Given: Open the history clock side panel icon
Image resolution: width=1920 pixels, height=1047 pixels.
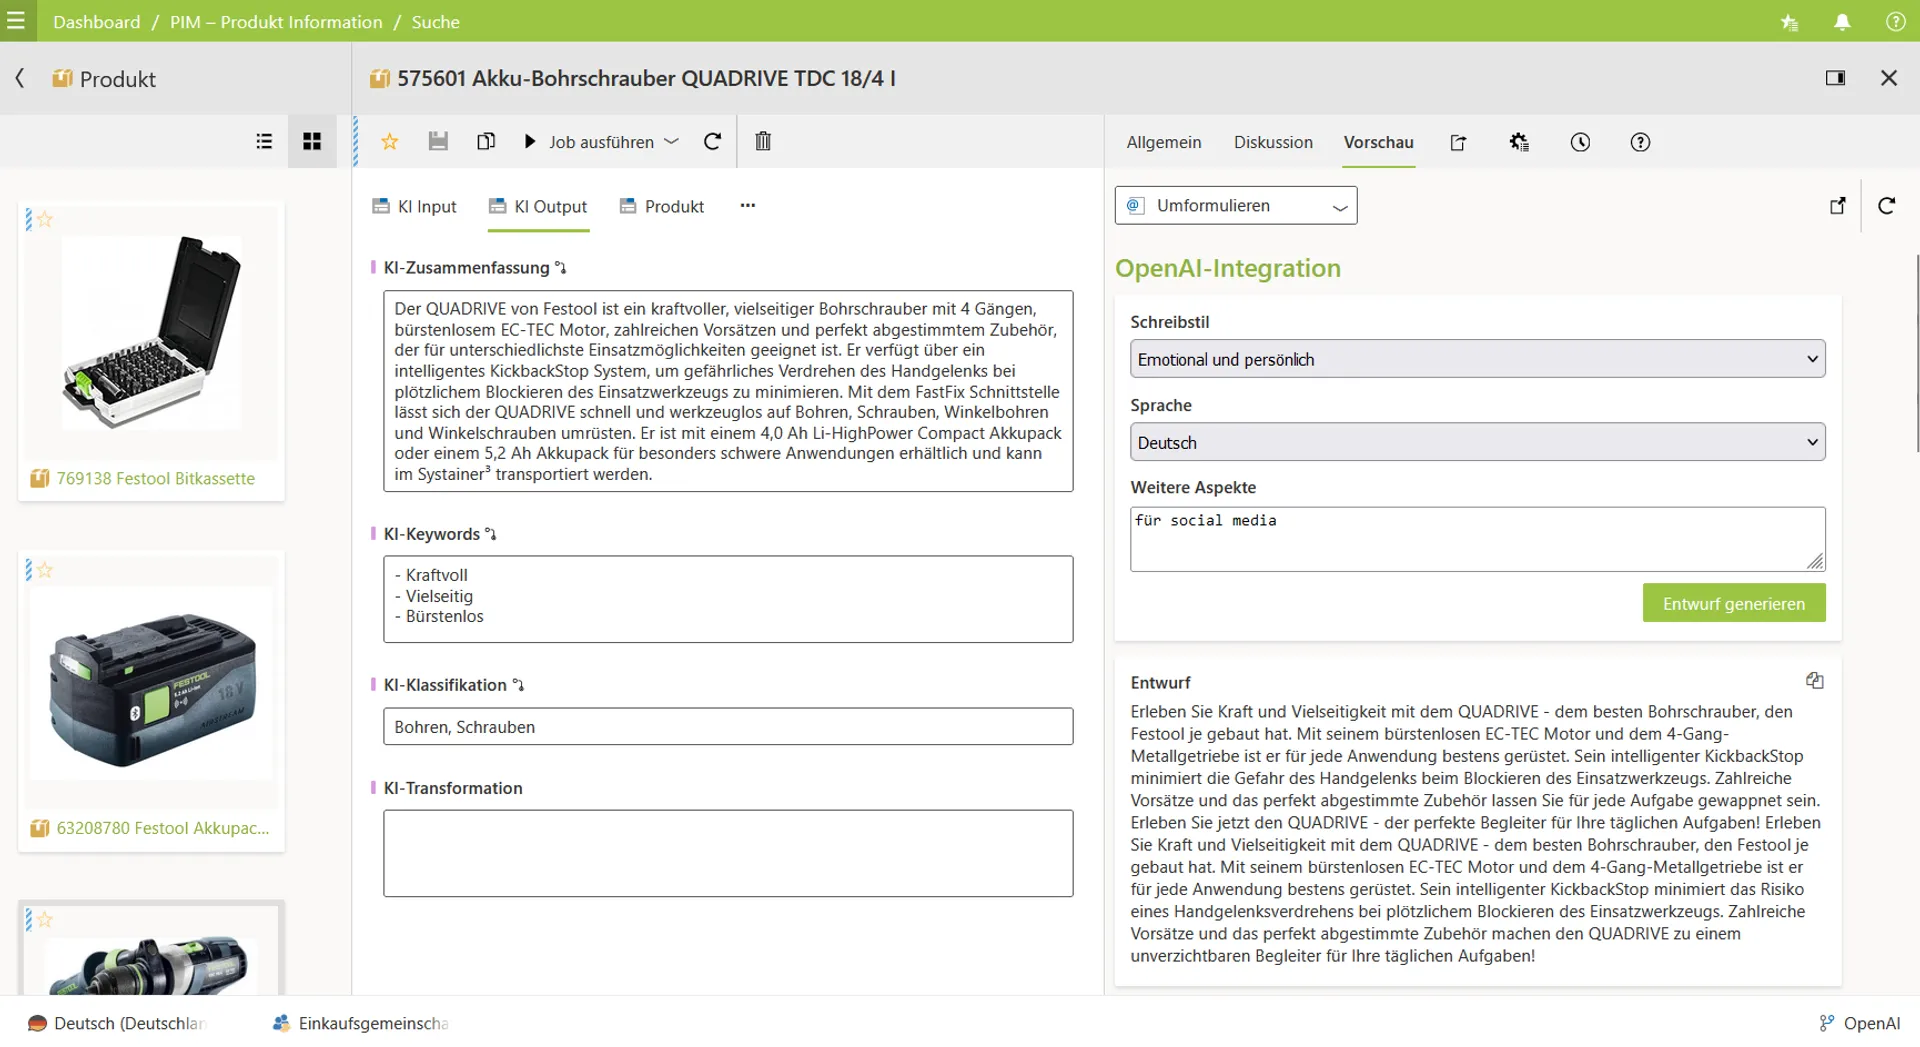Looking at the screenshot, I should (1580, 142).
